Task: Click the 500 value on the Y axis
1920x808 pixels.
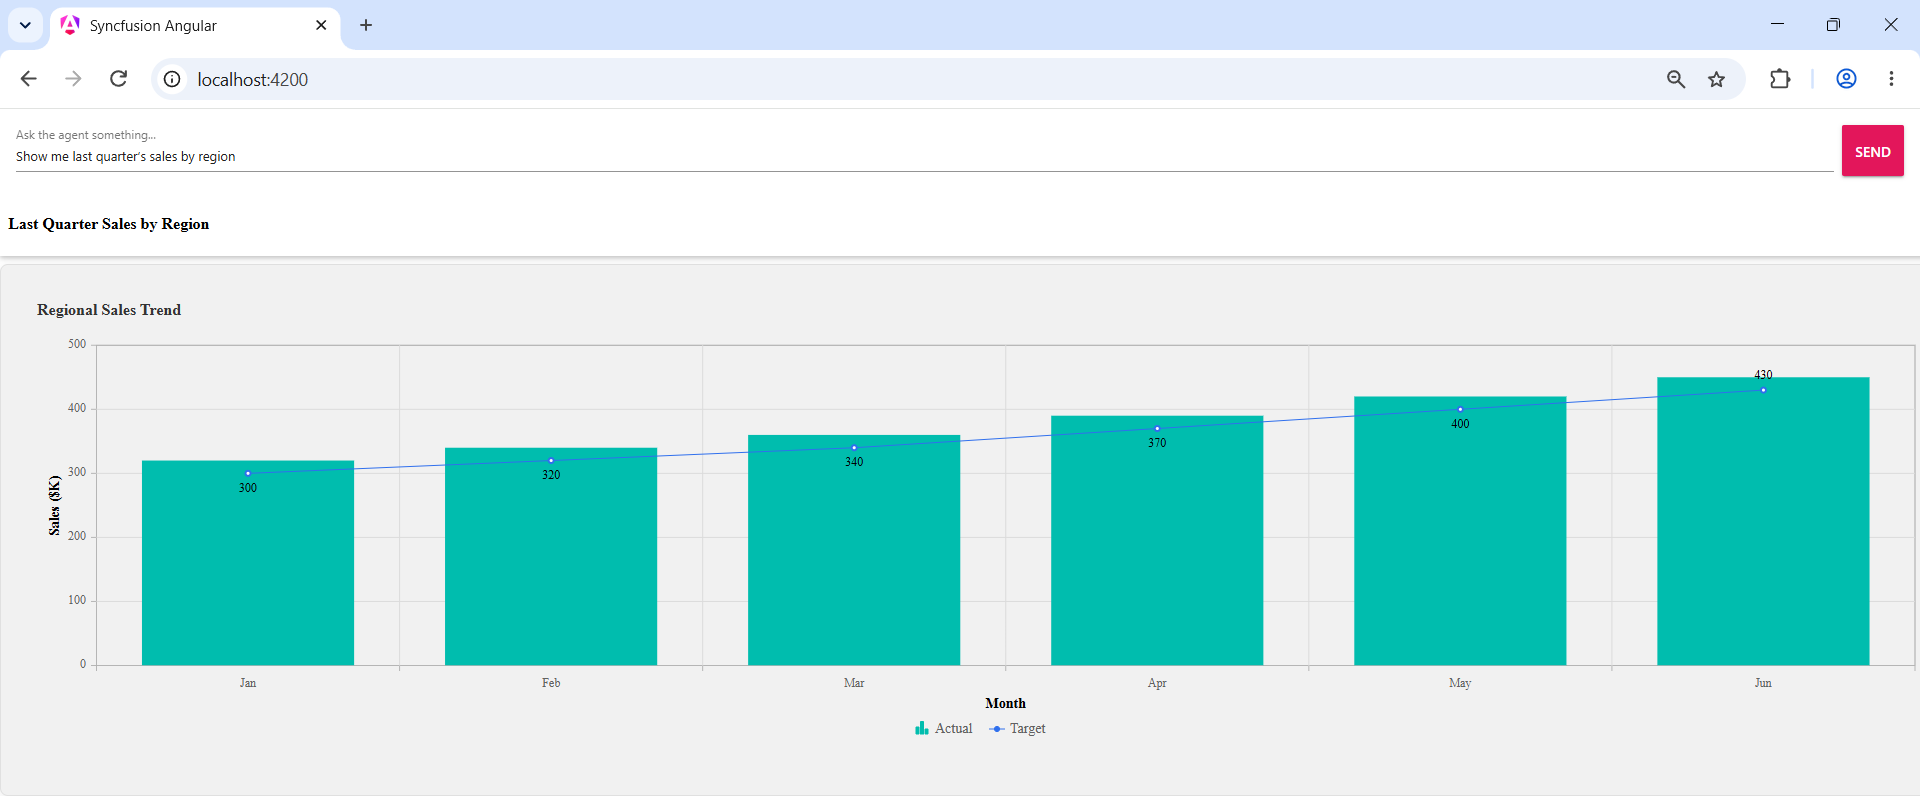Action: pos(77,344)
